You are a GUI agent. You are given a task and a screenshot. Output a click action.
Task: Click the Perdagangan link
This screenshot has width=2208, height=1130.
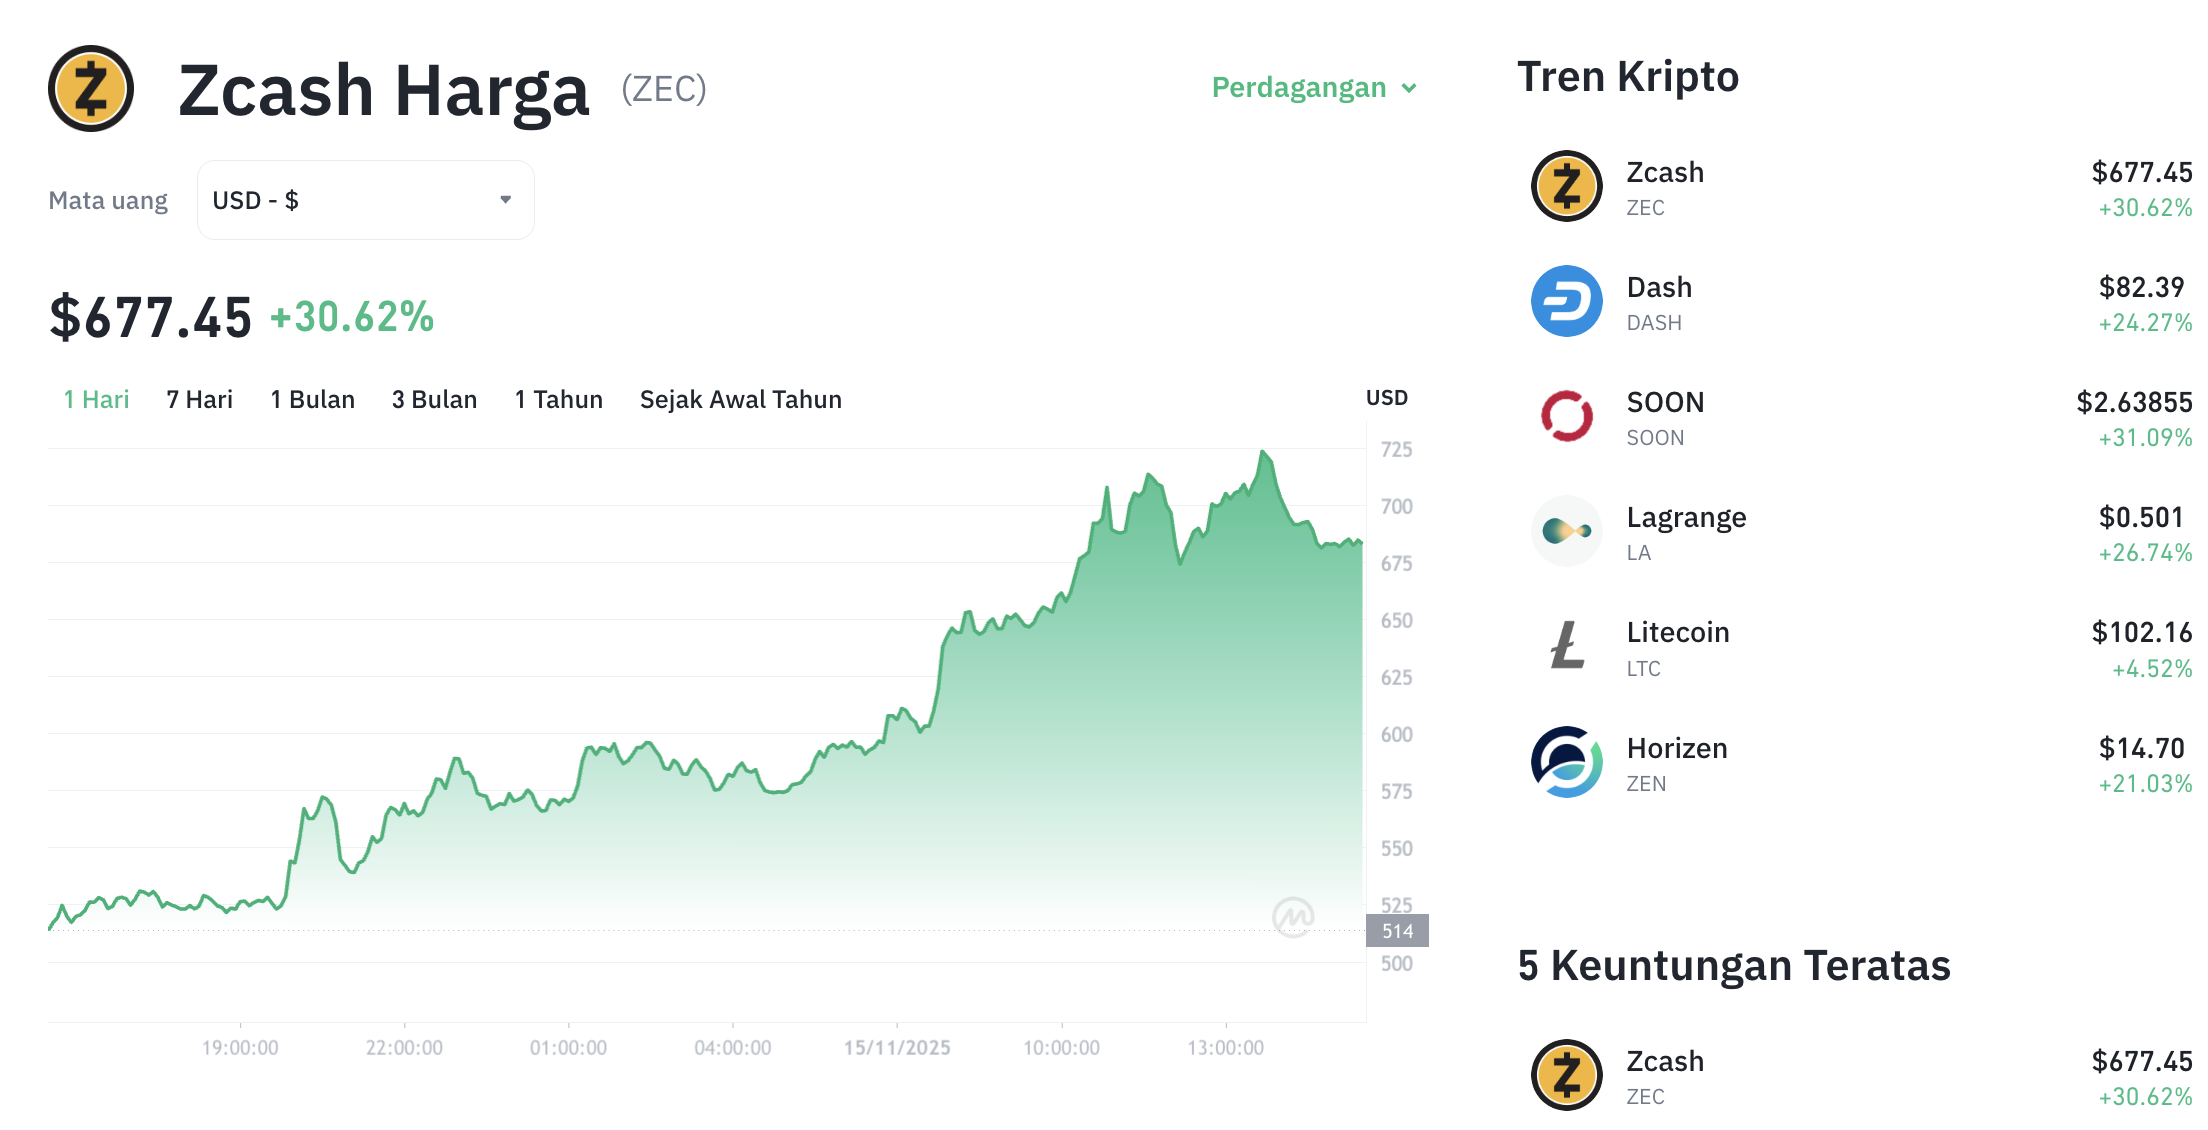click(x=1300, y=88)
